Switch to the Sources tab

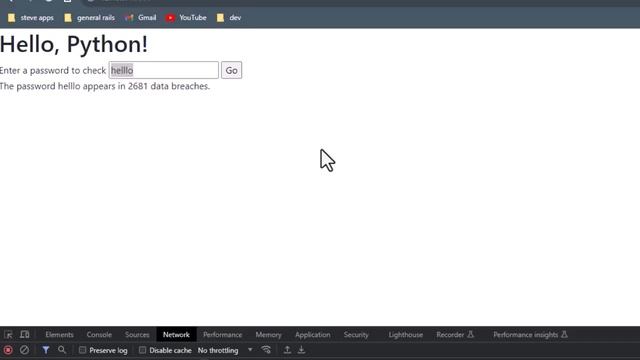[137, 335]
